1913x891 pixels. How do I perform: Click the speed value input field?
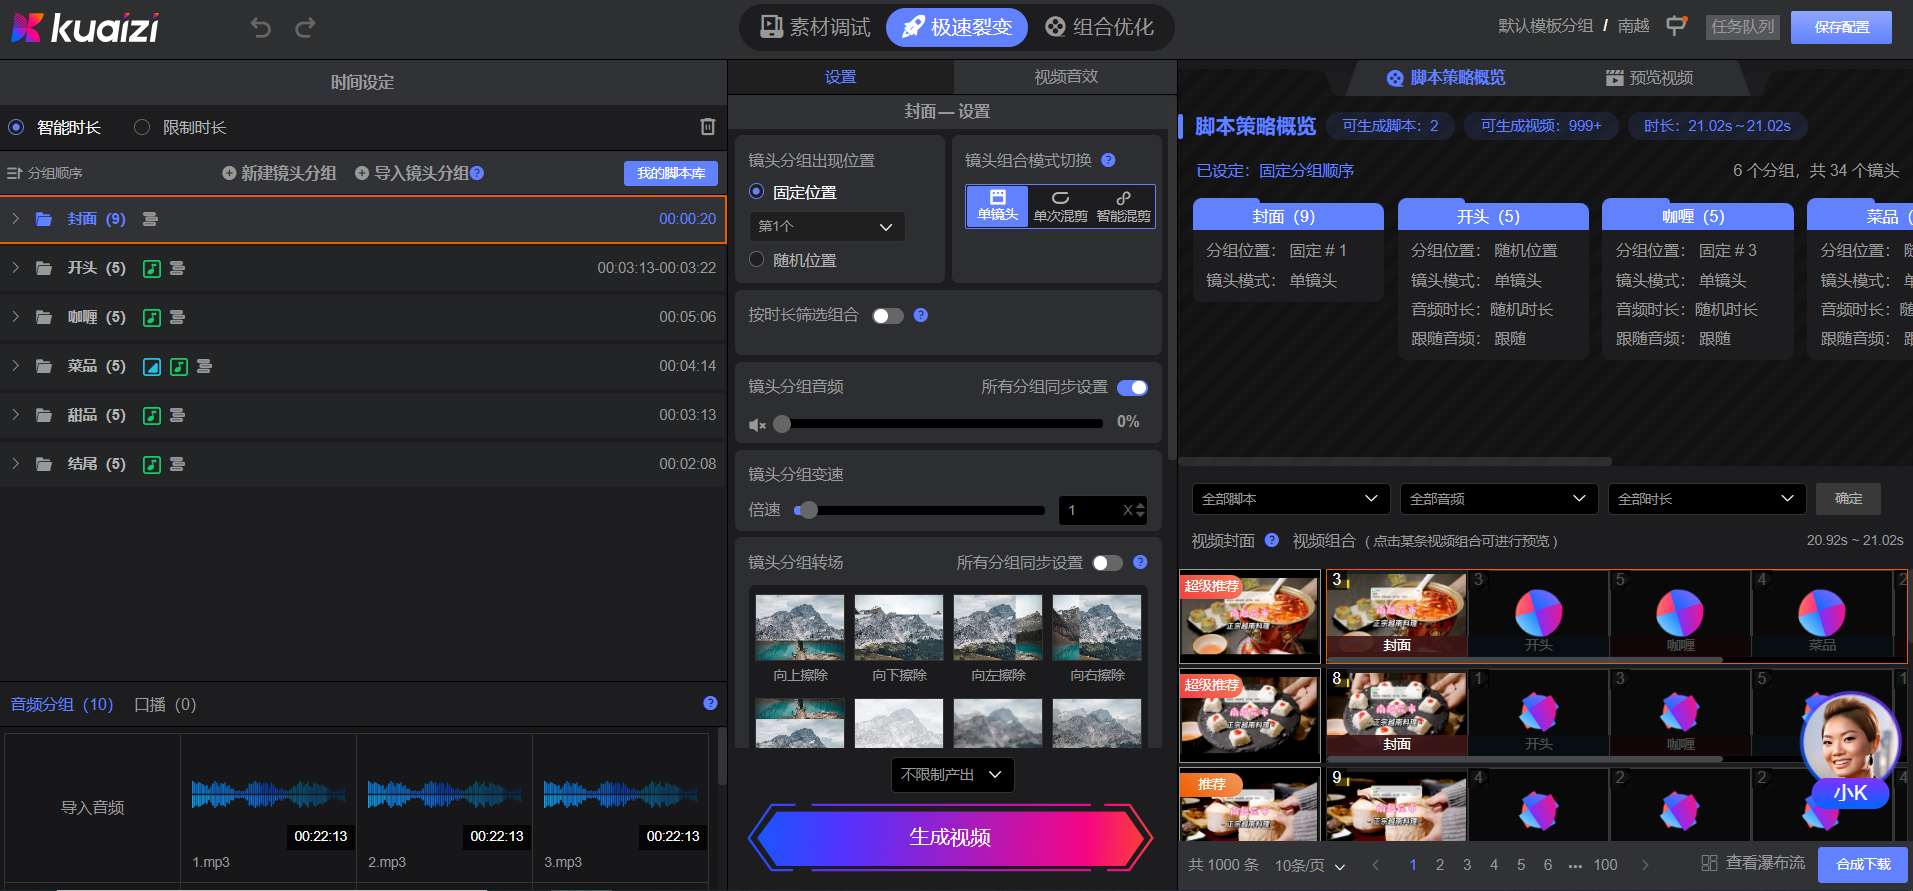point(1102,510)
